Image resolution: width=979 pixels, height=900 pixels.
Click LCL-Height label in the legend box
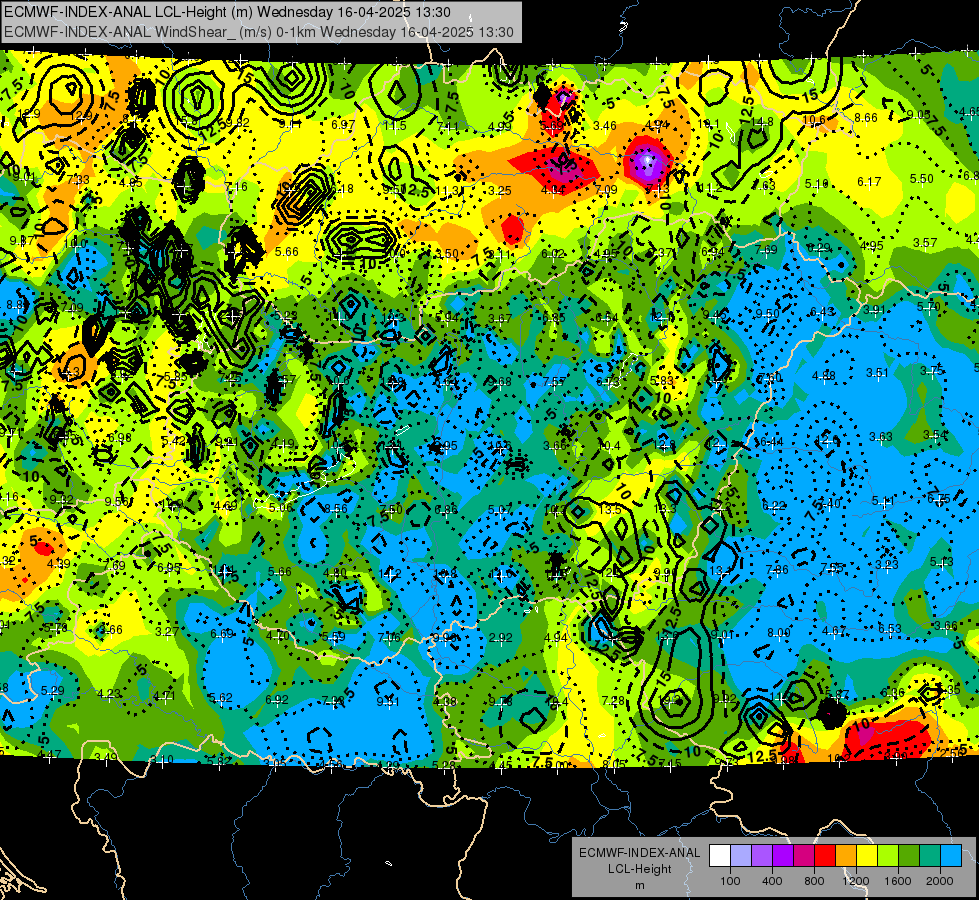click(x=639, y=869)
